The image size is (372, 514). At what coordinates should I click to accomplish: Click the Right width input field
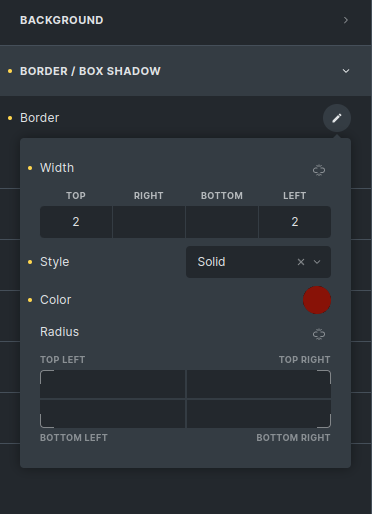coord(149,222)
